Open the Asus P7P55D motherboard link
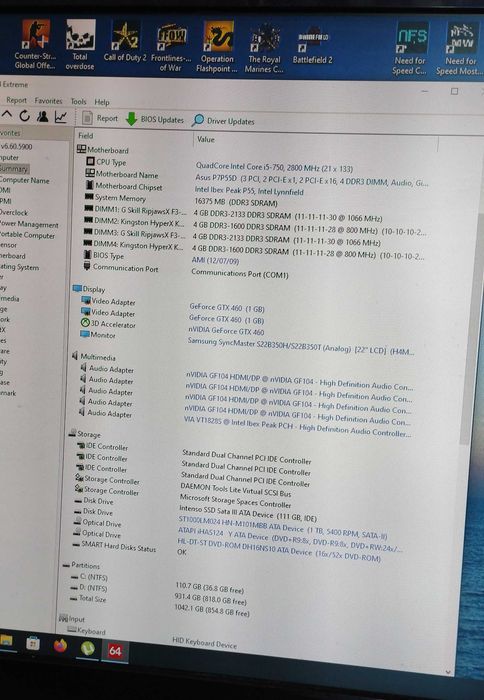This screenshot has width=484, height=700. pyautogui.click(x=311, y=180)
